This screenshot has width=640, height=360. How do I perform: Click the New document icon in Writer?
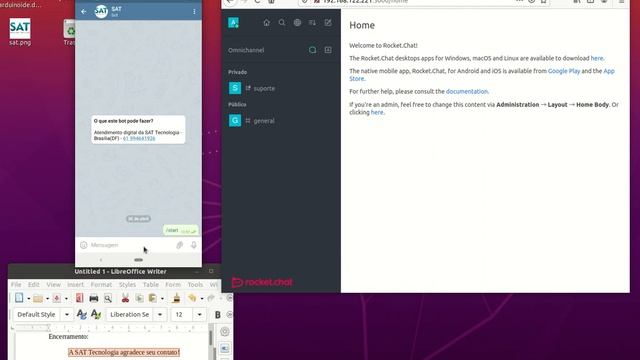19,298
